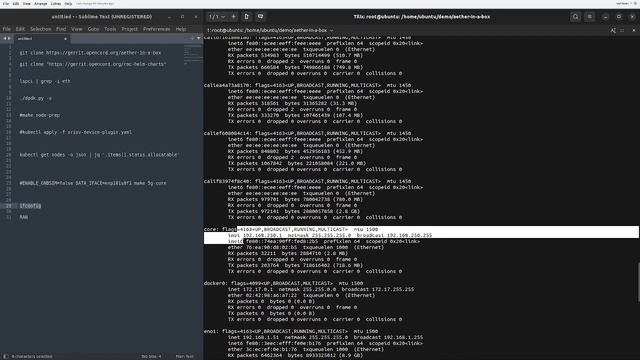This screenshot has height=360, width=640.
Task: Click the lspci | grep -i eth line
Action: pyautogui.click(x=45, y=81)
